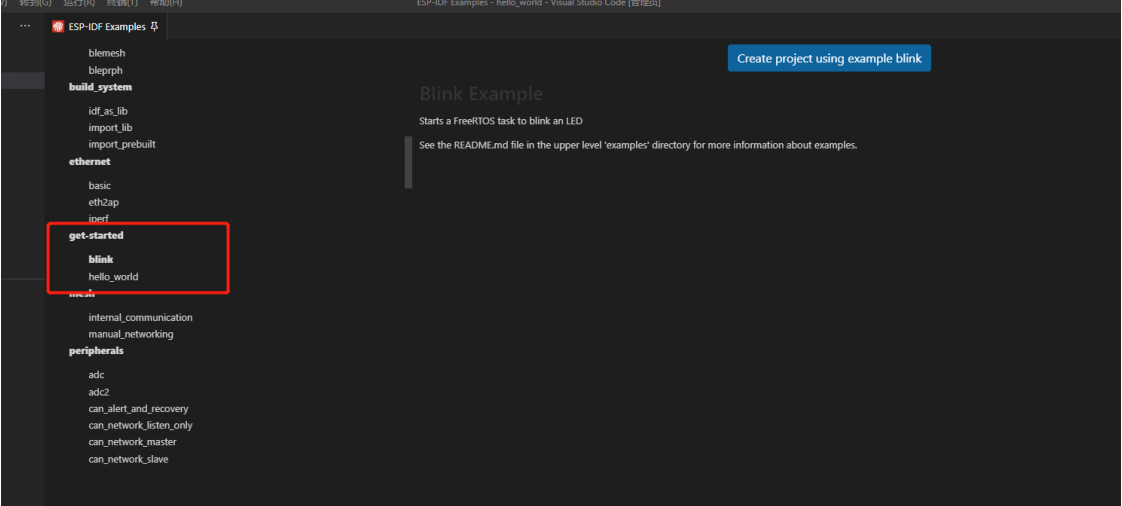Screen dimensions: 1122x506
Task: Select the can_network_slave example
Action: click(x=128, y=459)
